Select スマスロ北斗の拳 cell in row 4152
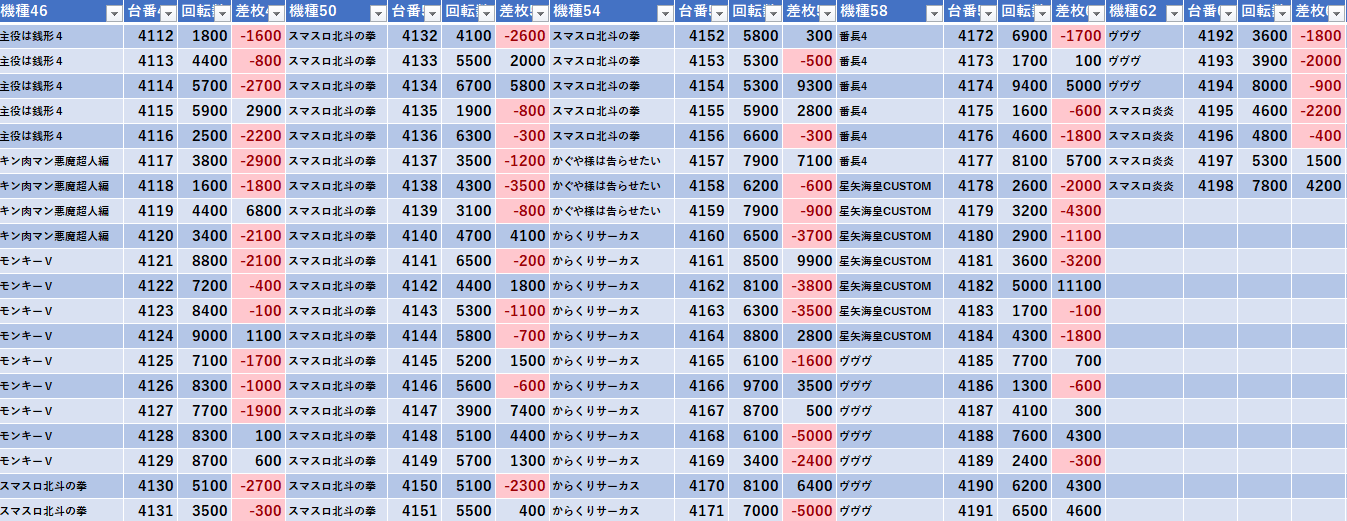The image size is (1347, 521). click(x=612, y=36)
